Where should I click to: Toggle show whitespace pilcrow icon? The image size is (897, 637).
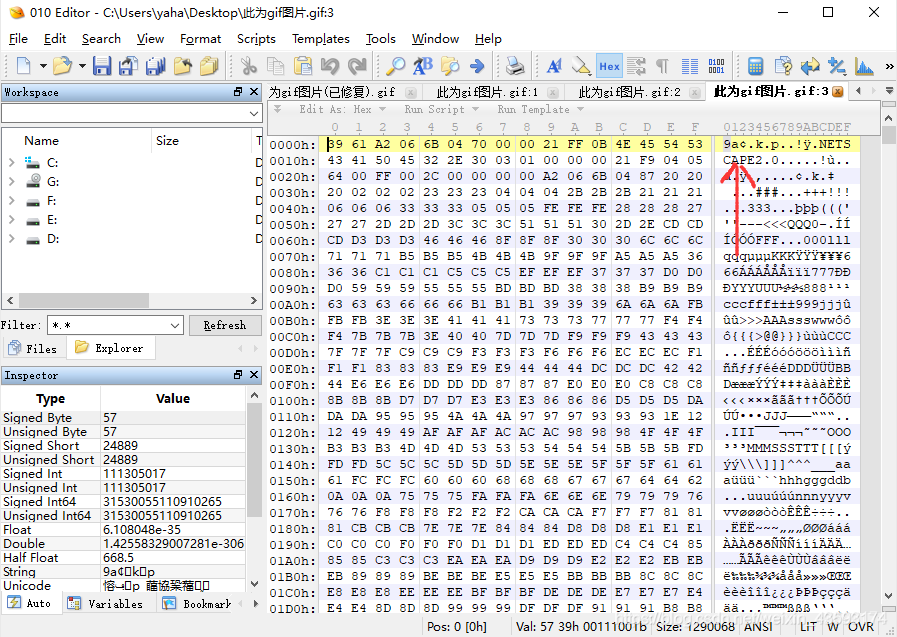[662, 66]
